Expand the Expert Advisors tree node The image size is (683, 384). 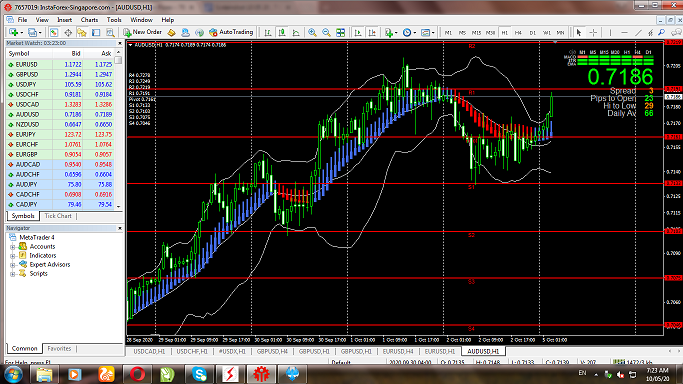click(x=13, y=265)
